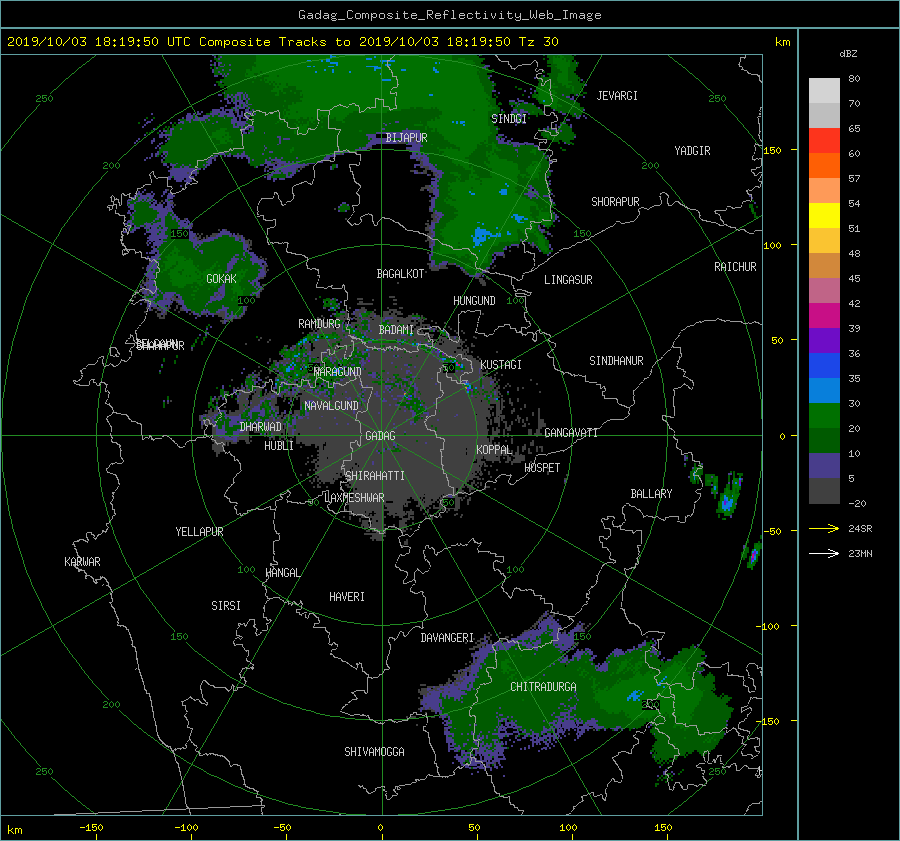Click the DAVANGERI city label

(447, 638)
